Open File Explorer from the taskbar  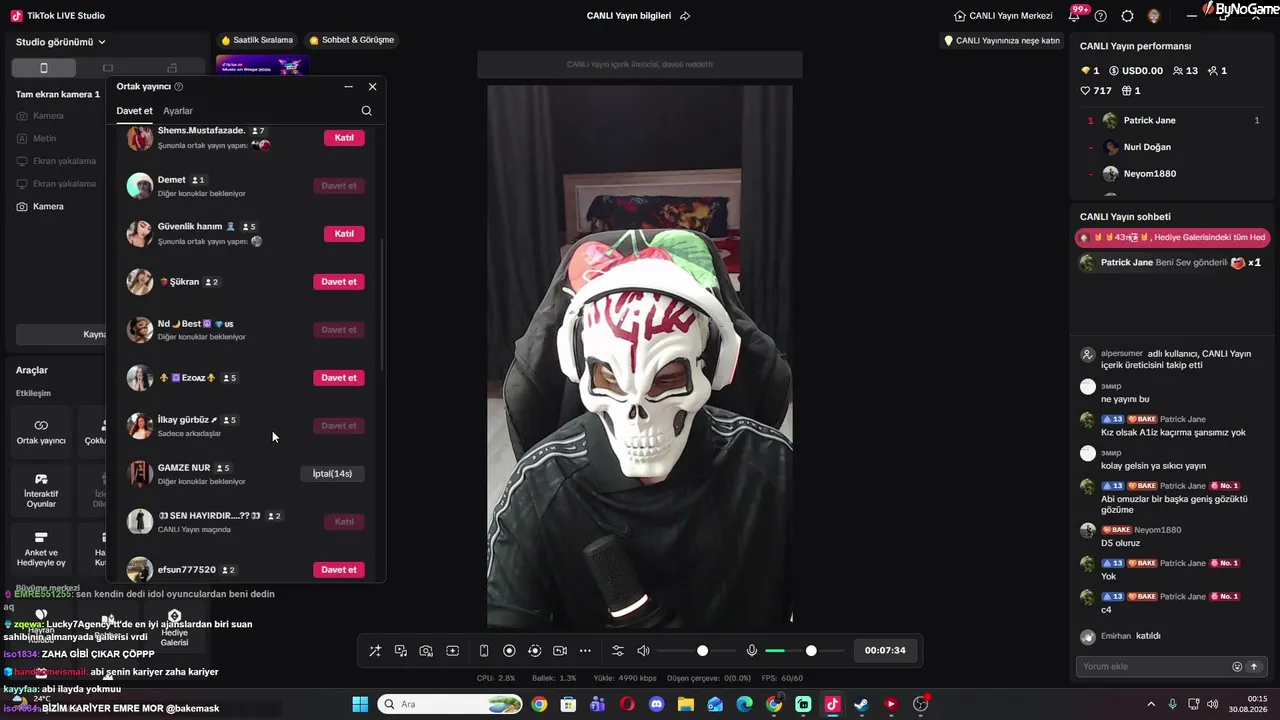(x=686, y=704)
